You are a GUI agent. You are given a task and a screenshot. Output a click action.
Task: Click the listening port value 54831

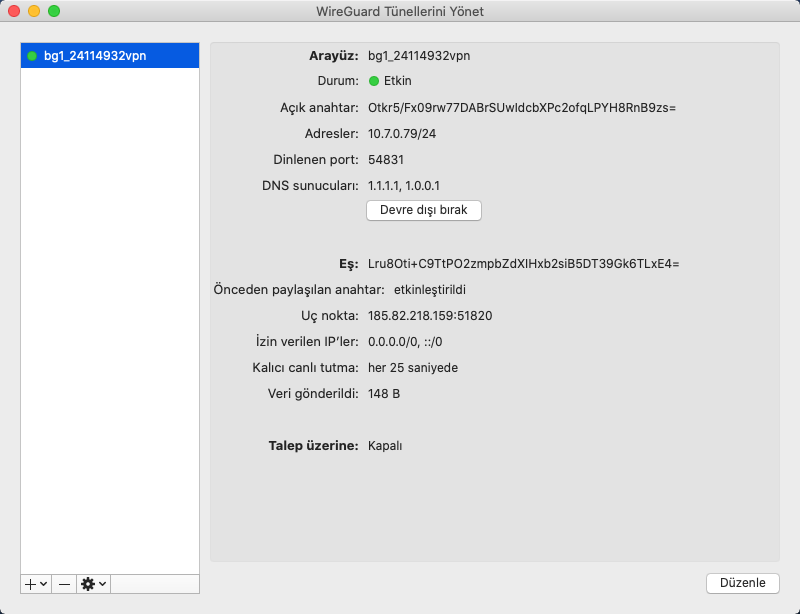coord(386,160)
